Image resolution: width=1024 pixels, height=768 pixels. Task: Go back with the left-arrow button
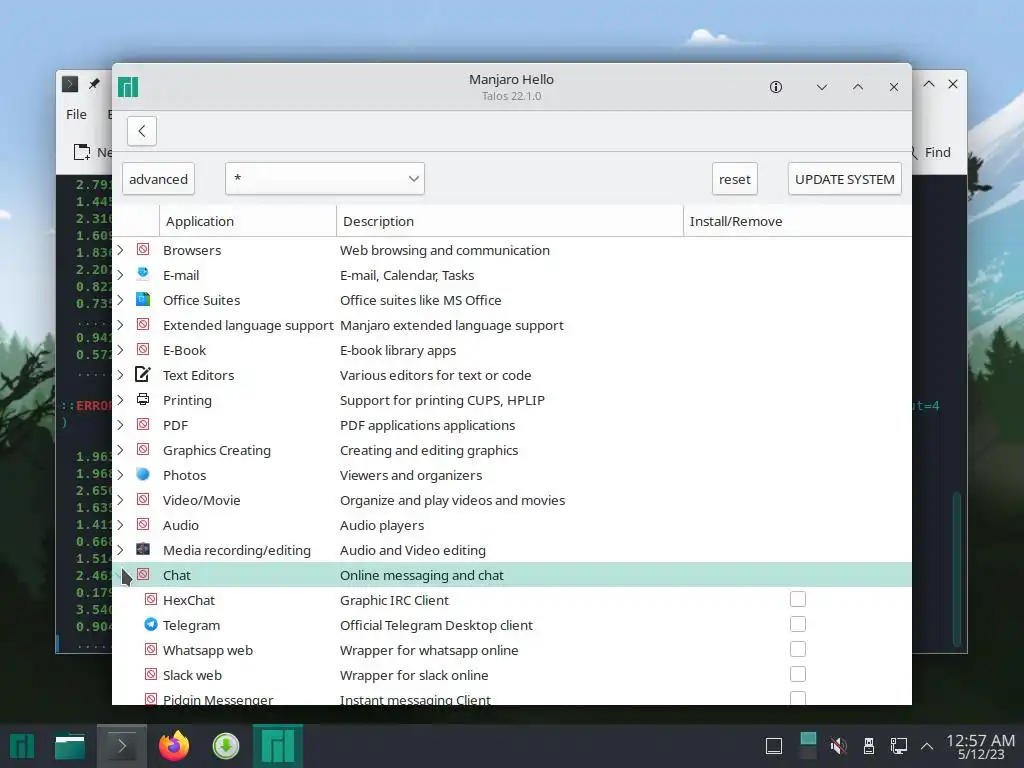[142, 131]
